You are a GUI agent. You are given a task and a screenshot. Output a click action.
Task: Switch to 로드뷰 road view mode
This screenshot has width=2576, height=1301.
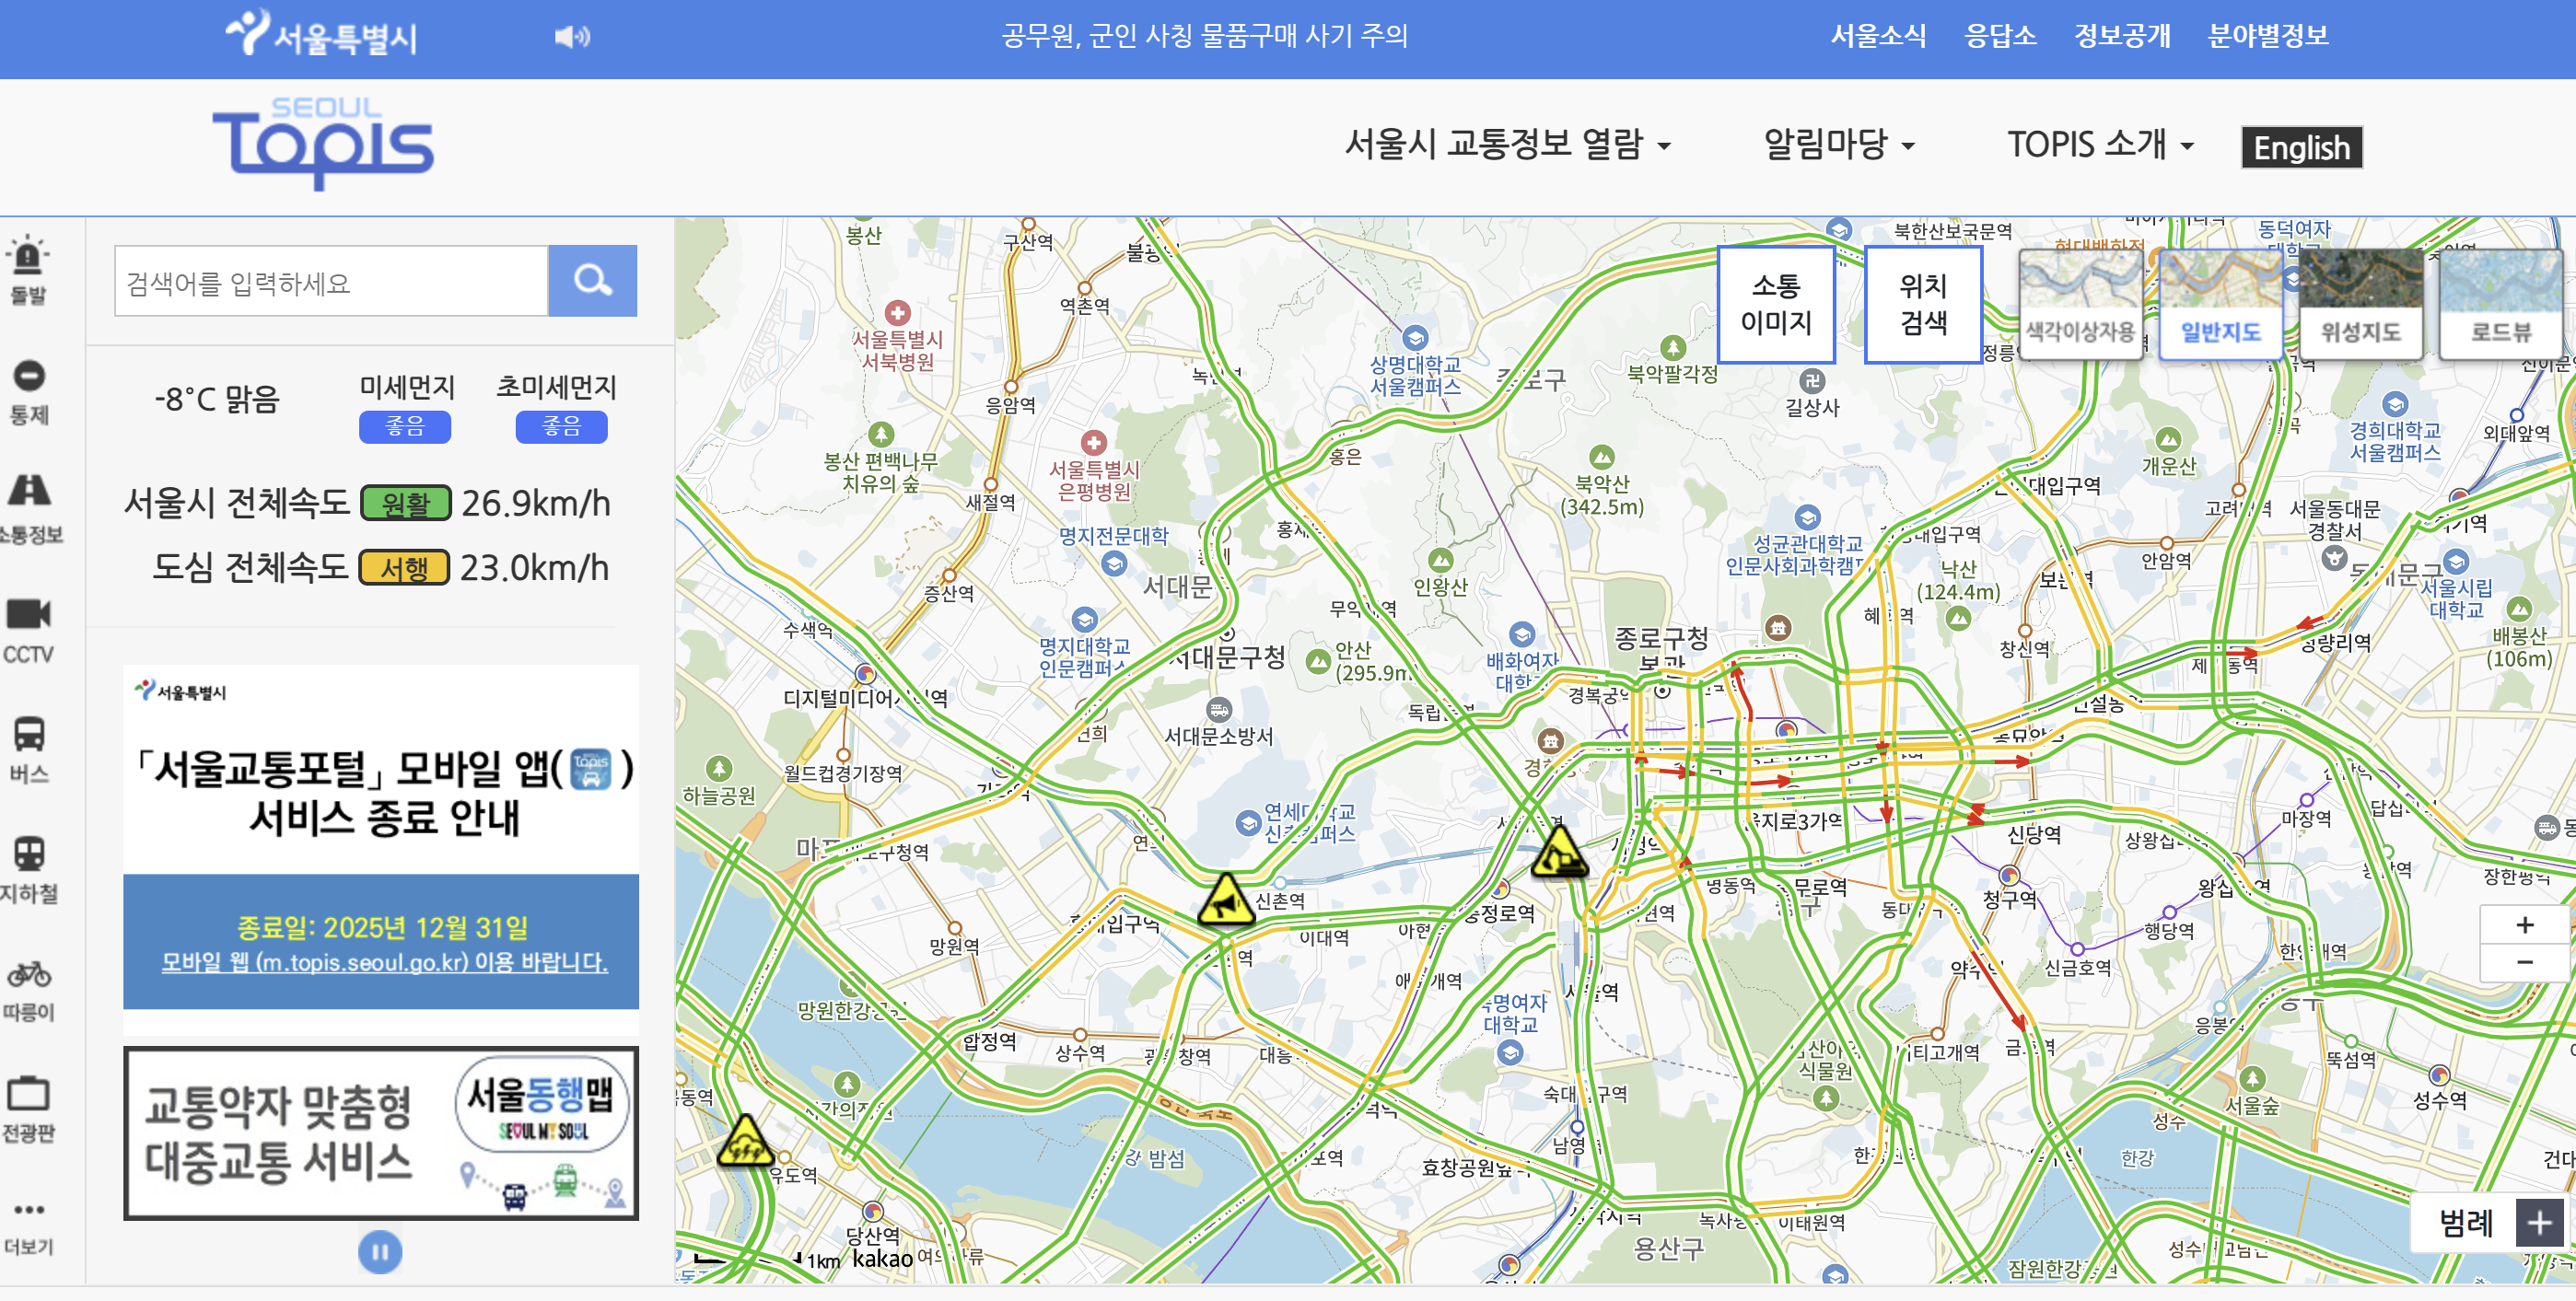tap(2501, 305)
